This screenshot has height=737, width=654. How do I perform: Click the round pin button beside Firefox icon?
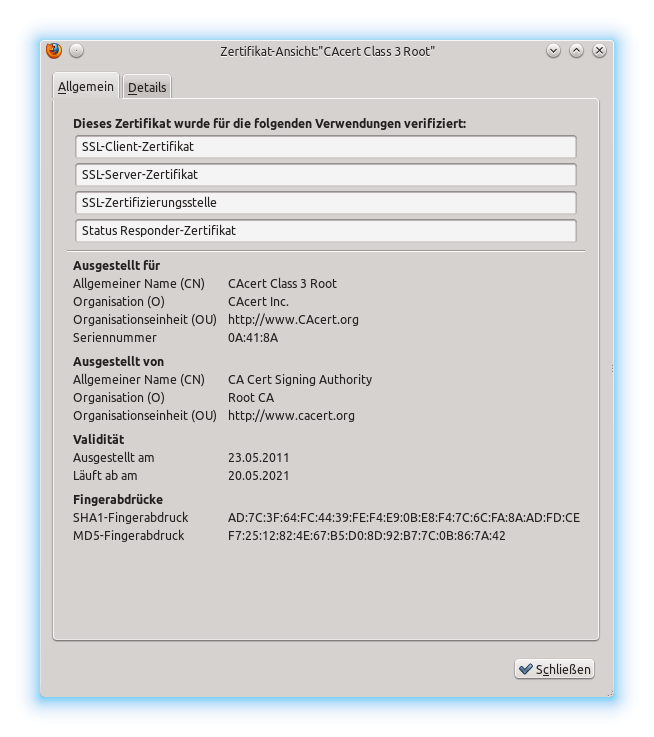coord(76,50)
